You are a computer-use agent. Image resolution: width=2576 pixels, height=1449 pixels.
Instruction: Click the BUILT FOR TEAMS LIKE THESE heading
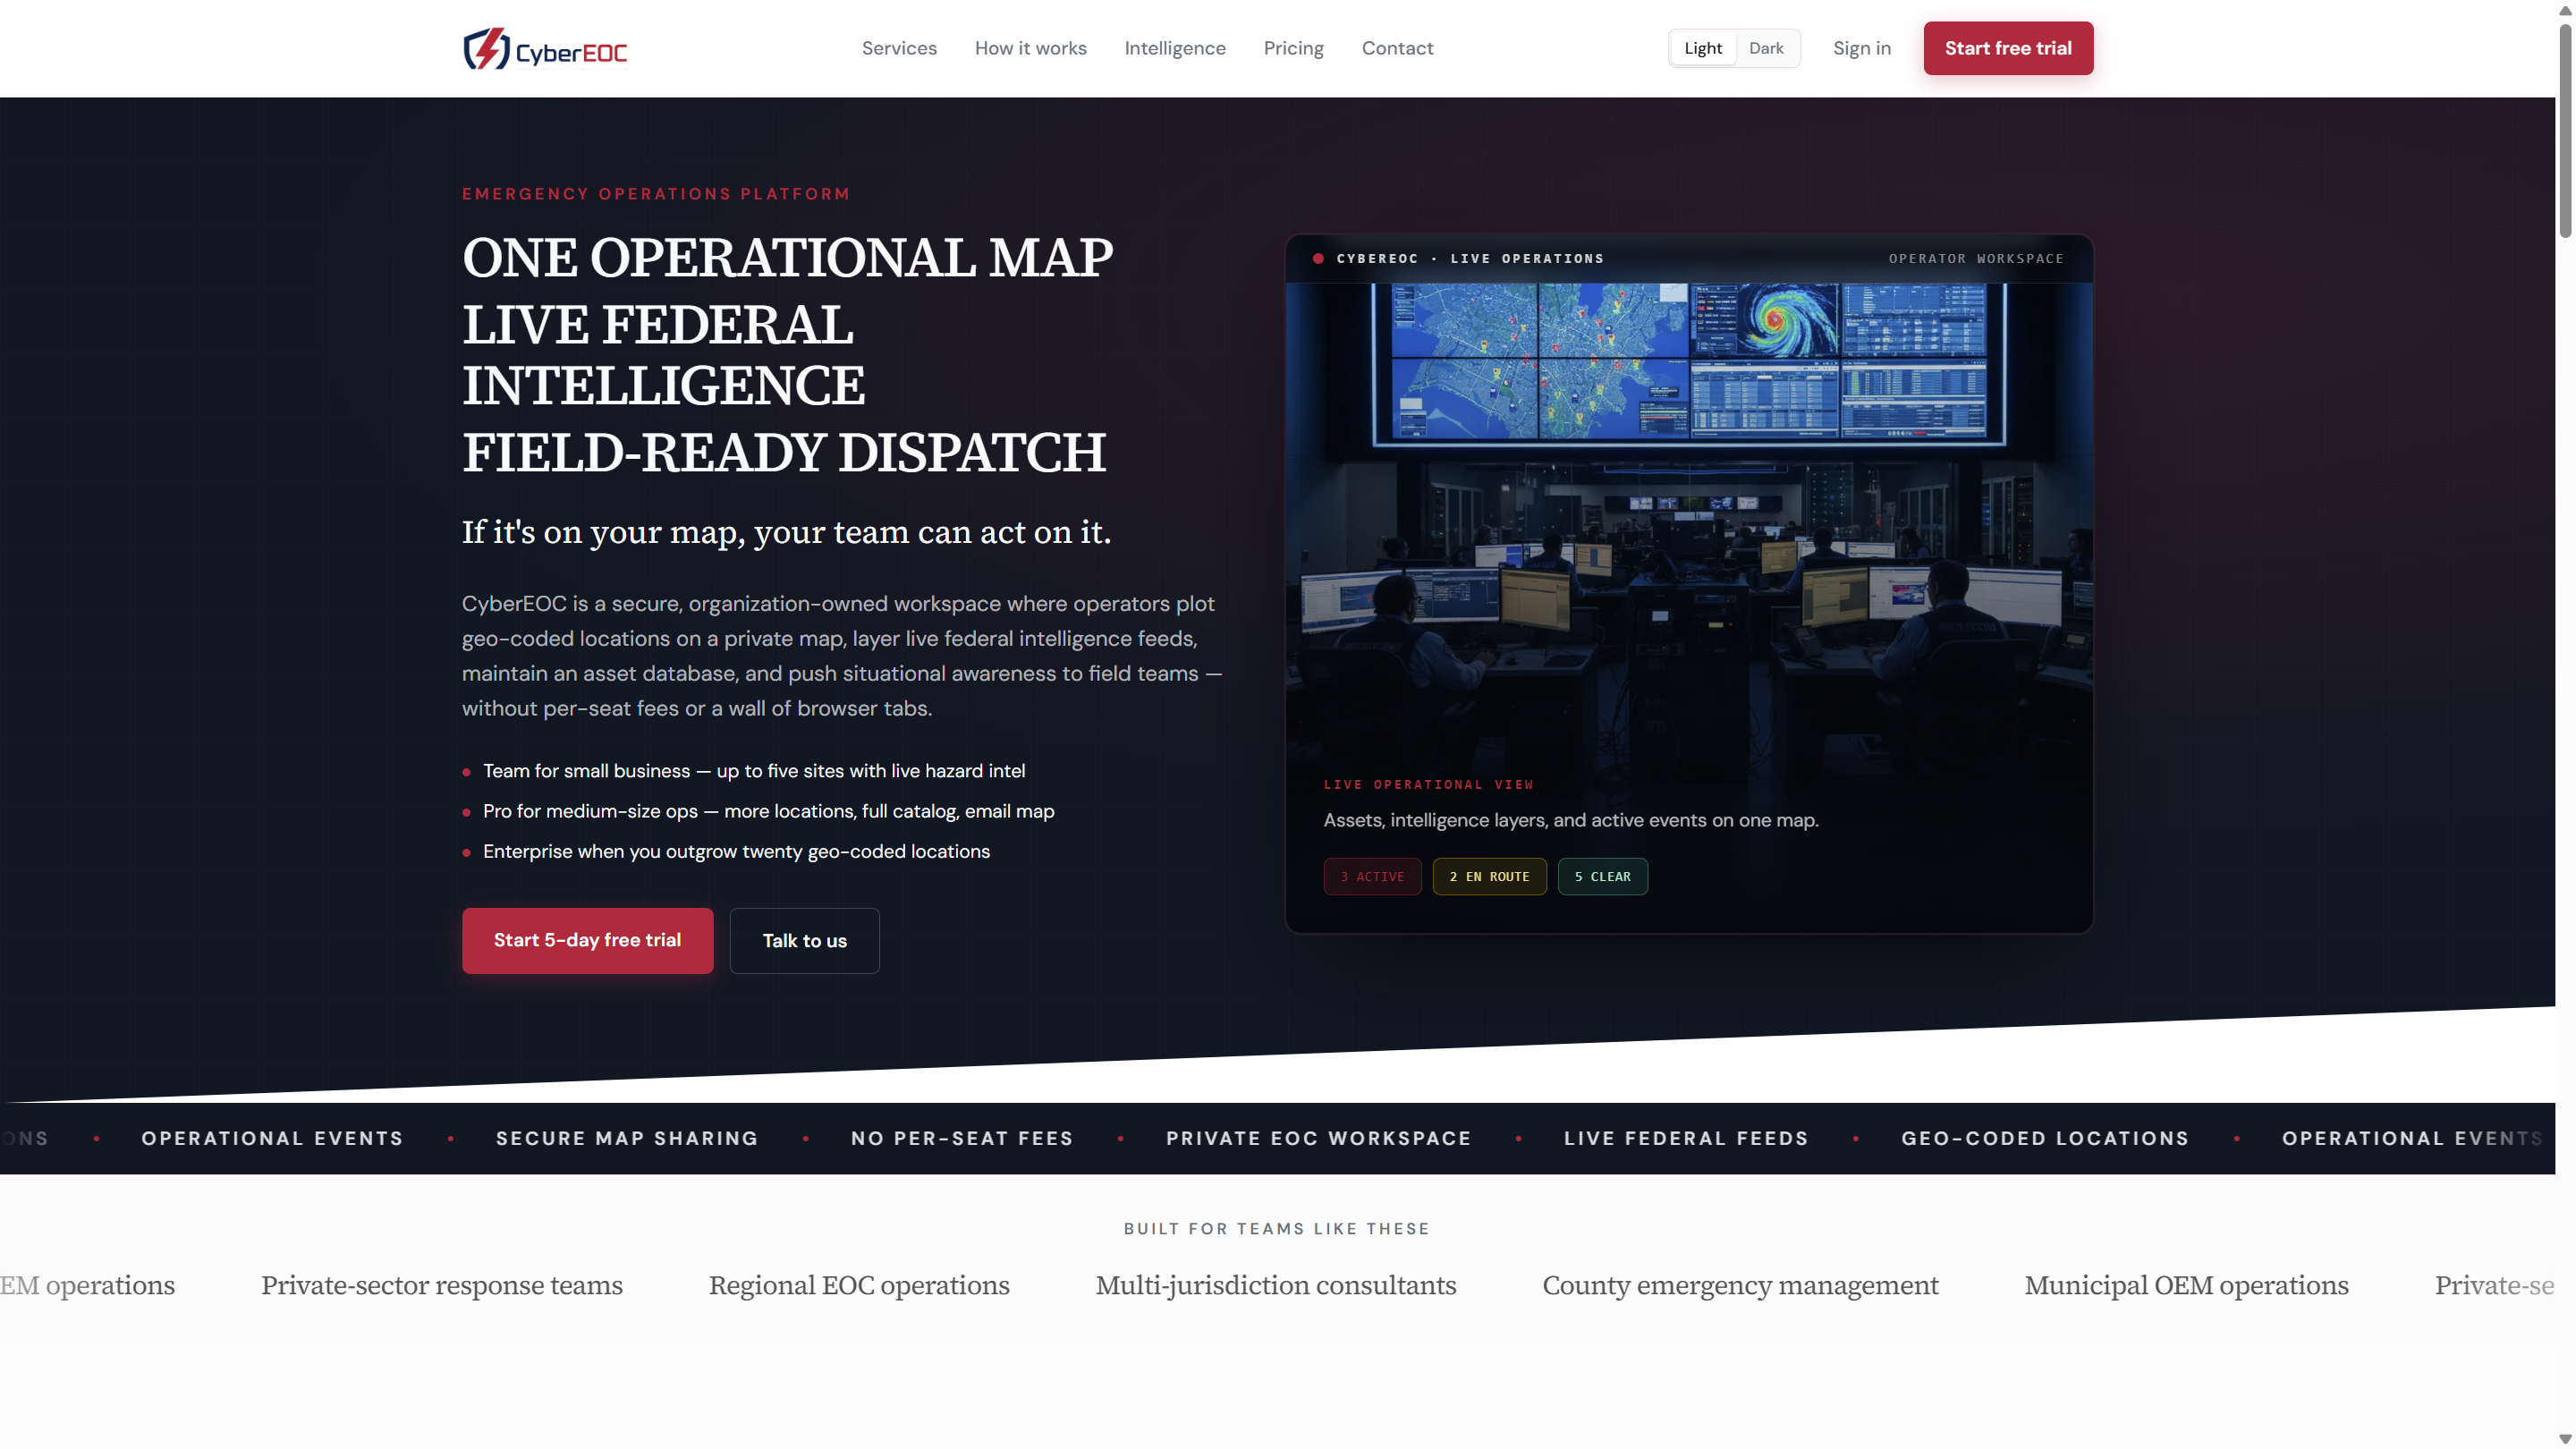click(1277, 1229)
